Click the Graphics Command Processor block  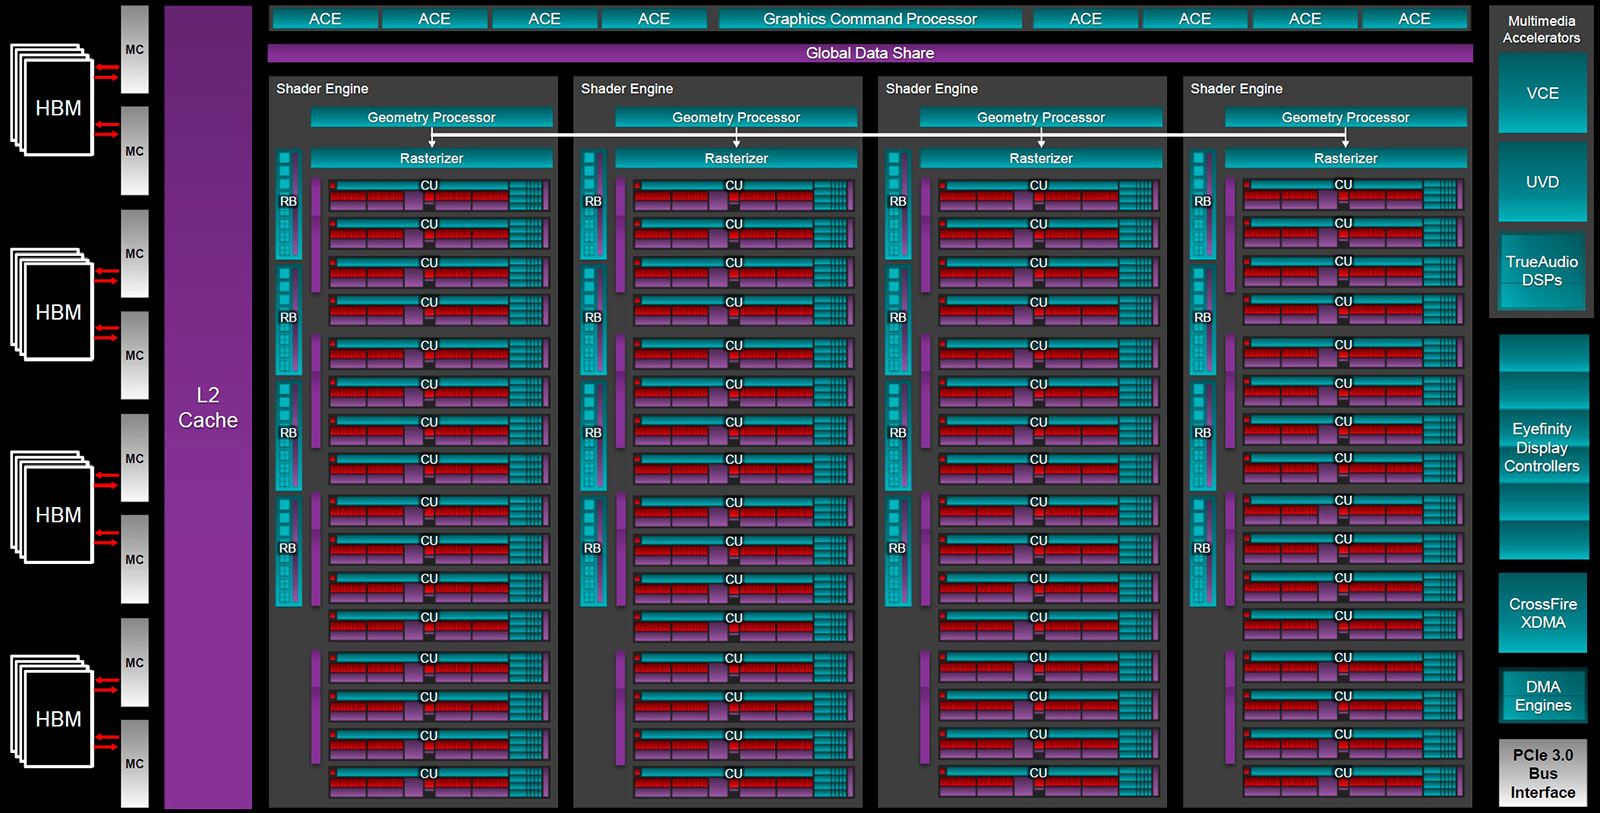click(x=869, y=19)
